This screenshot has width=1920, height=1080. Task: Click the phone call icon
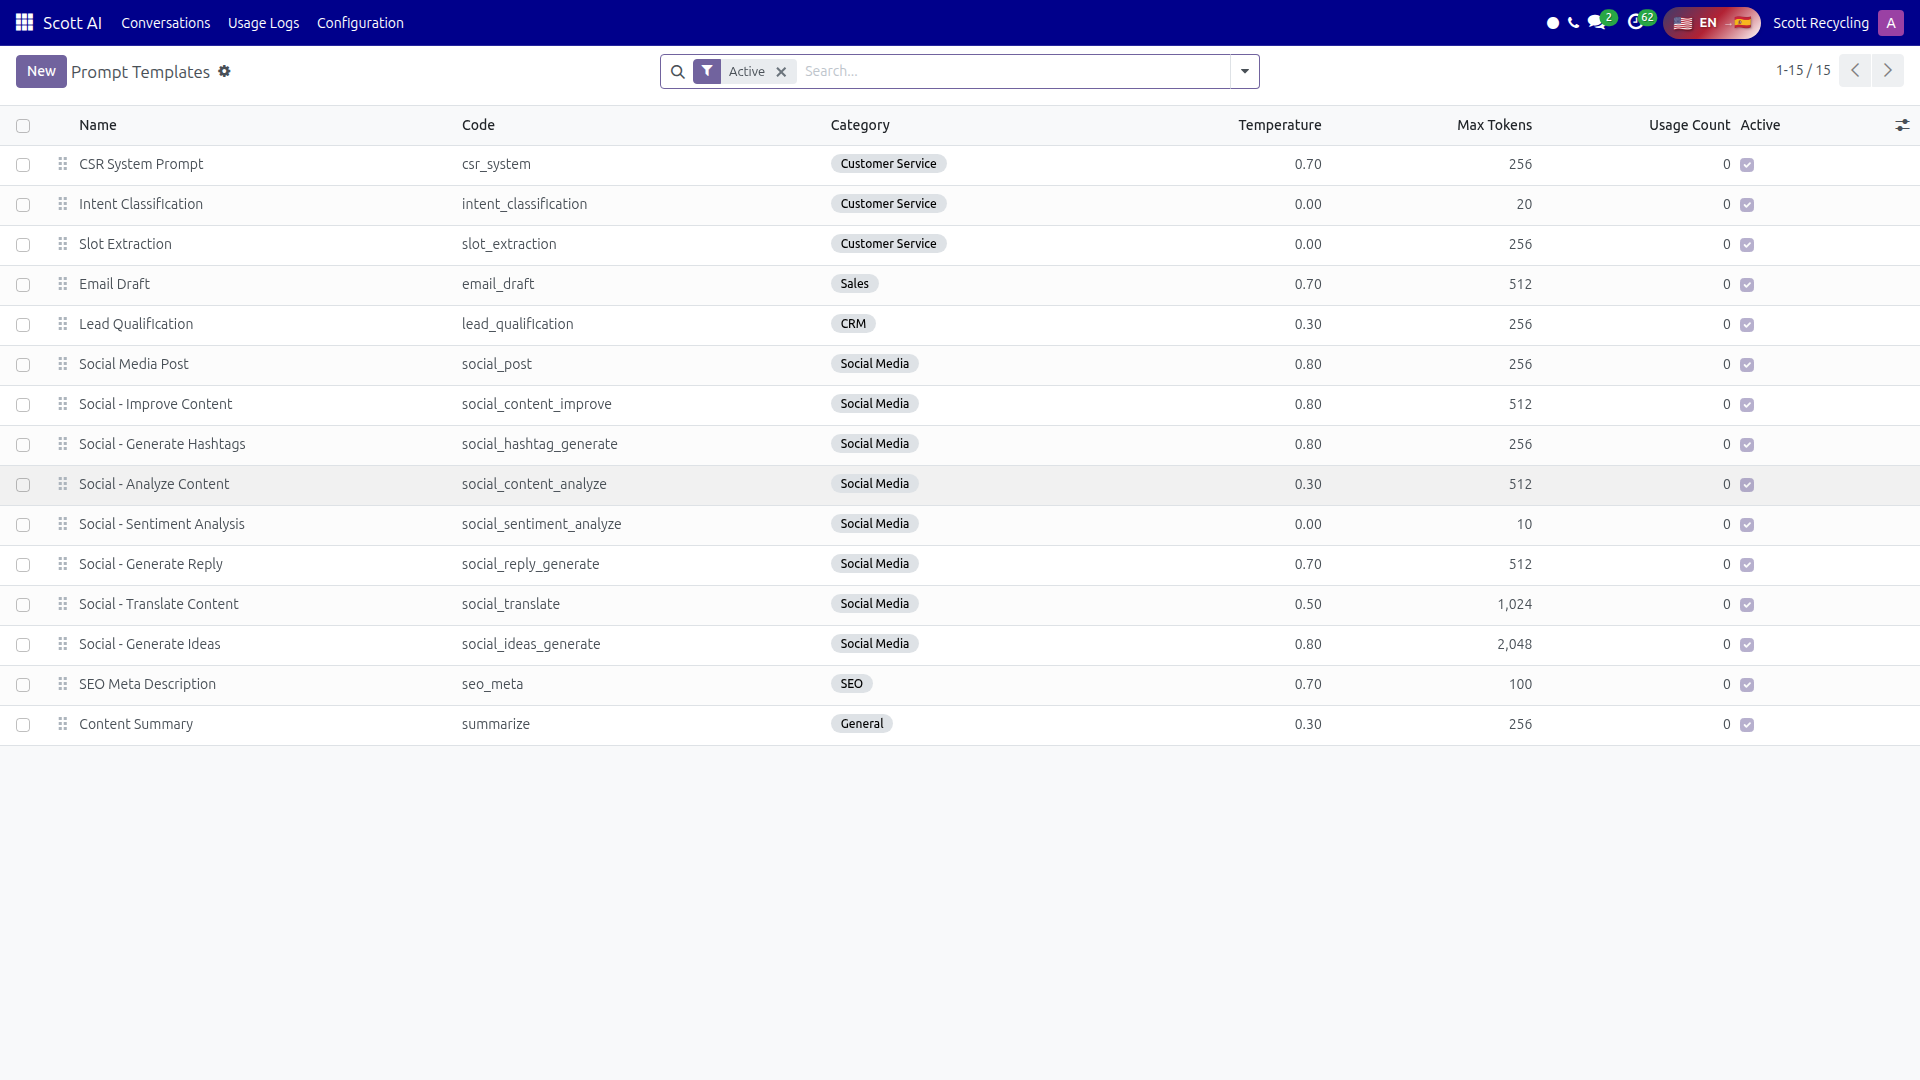[x=1574, y=23]
